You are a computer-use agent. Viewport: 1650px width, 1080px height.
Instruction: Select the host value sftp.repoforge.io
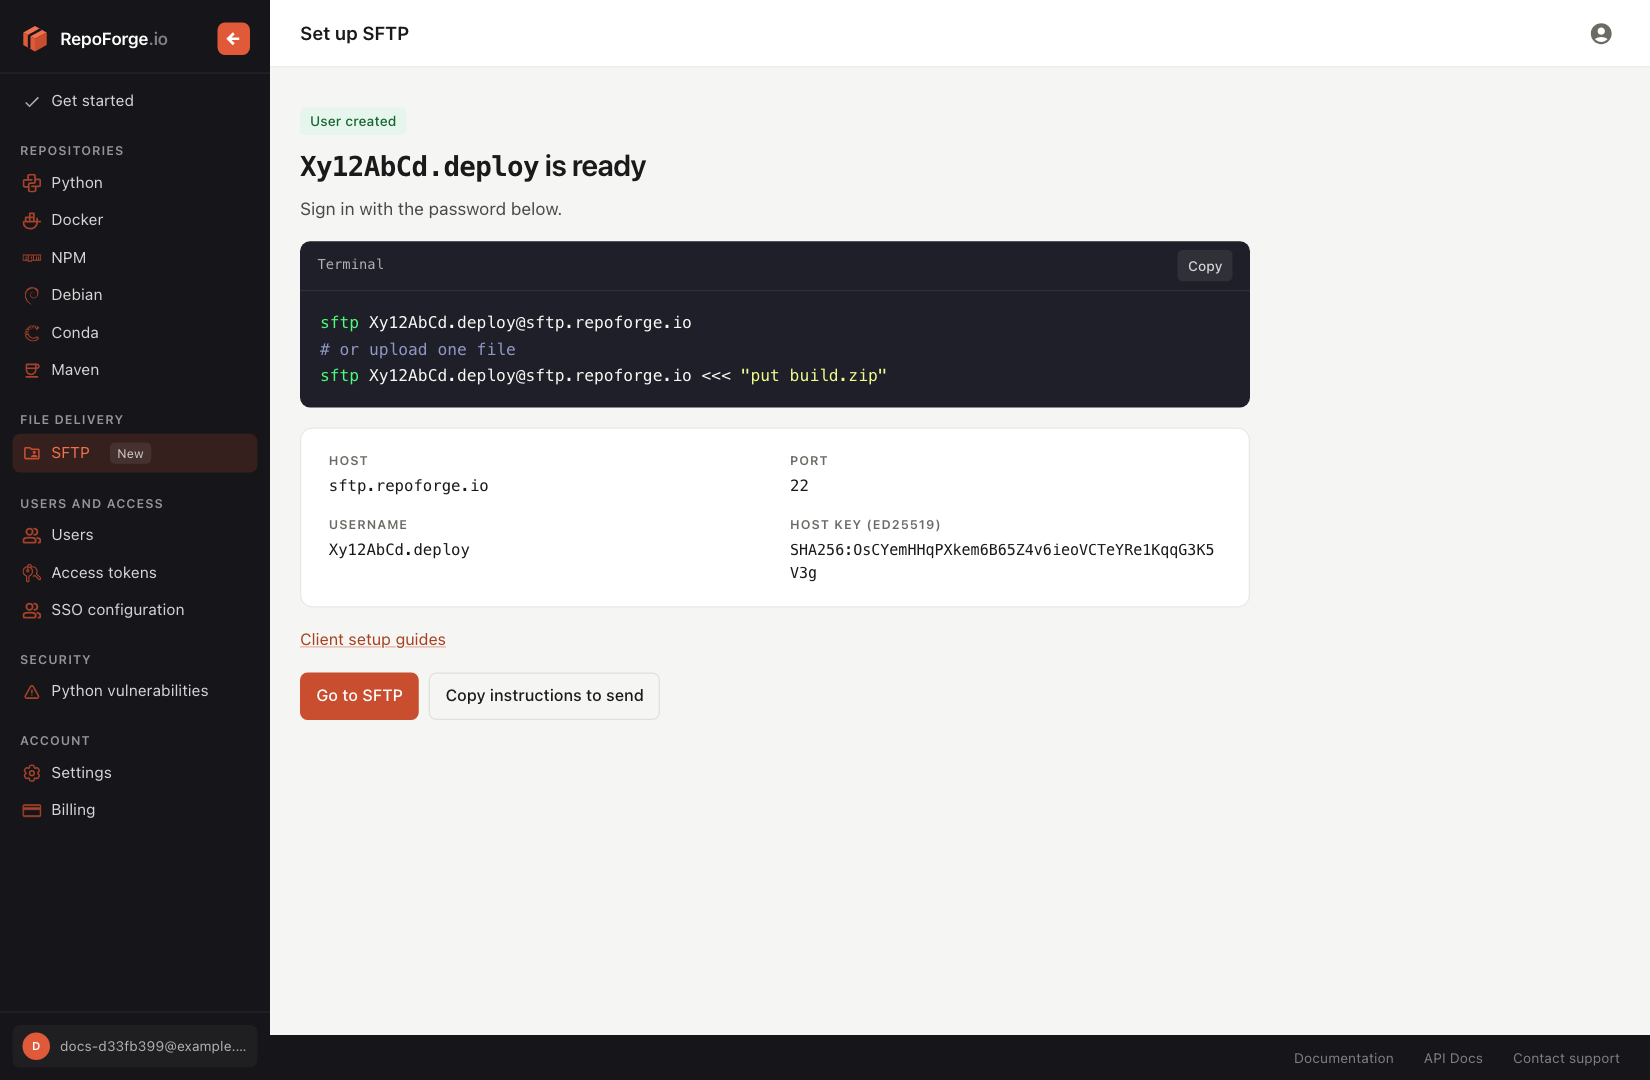pos(409,486)
